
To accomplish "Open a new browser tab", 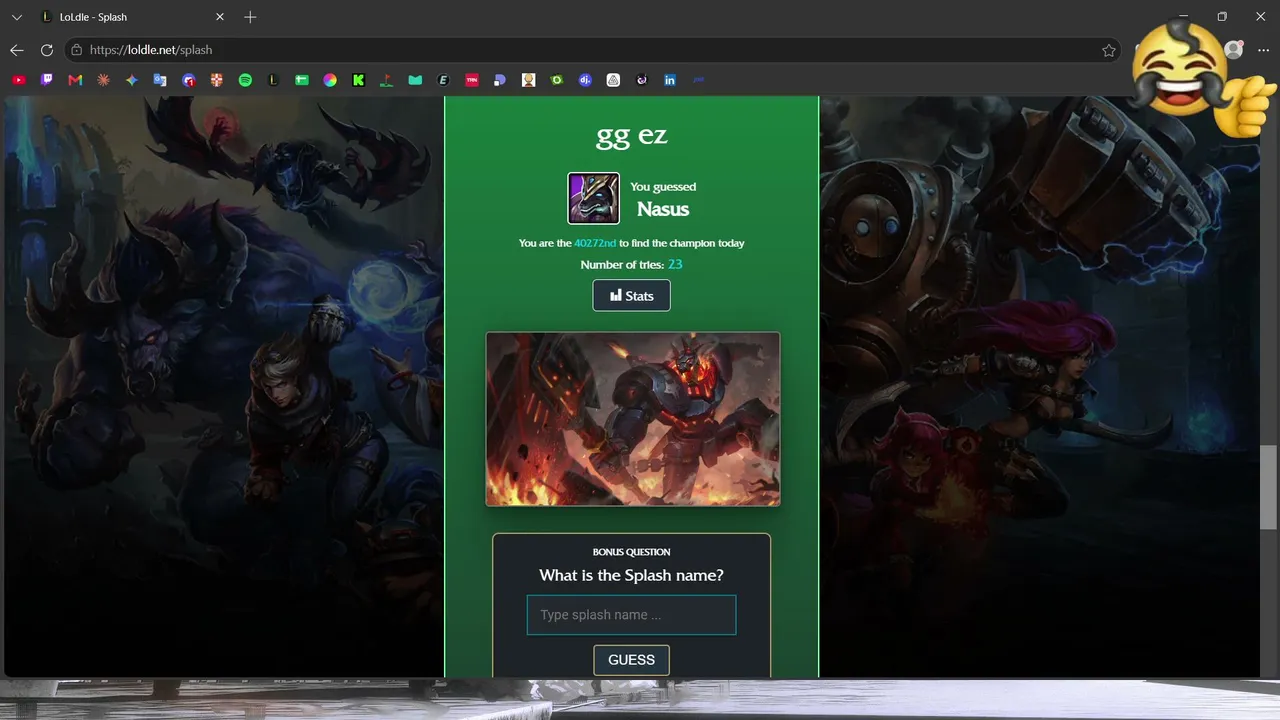I will click(250, 17).
